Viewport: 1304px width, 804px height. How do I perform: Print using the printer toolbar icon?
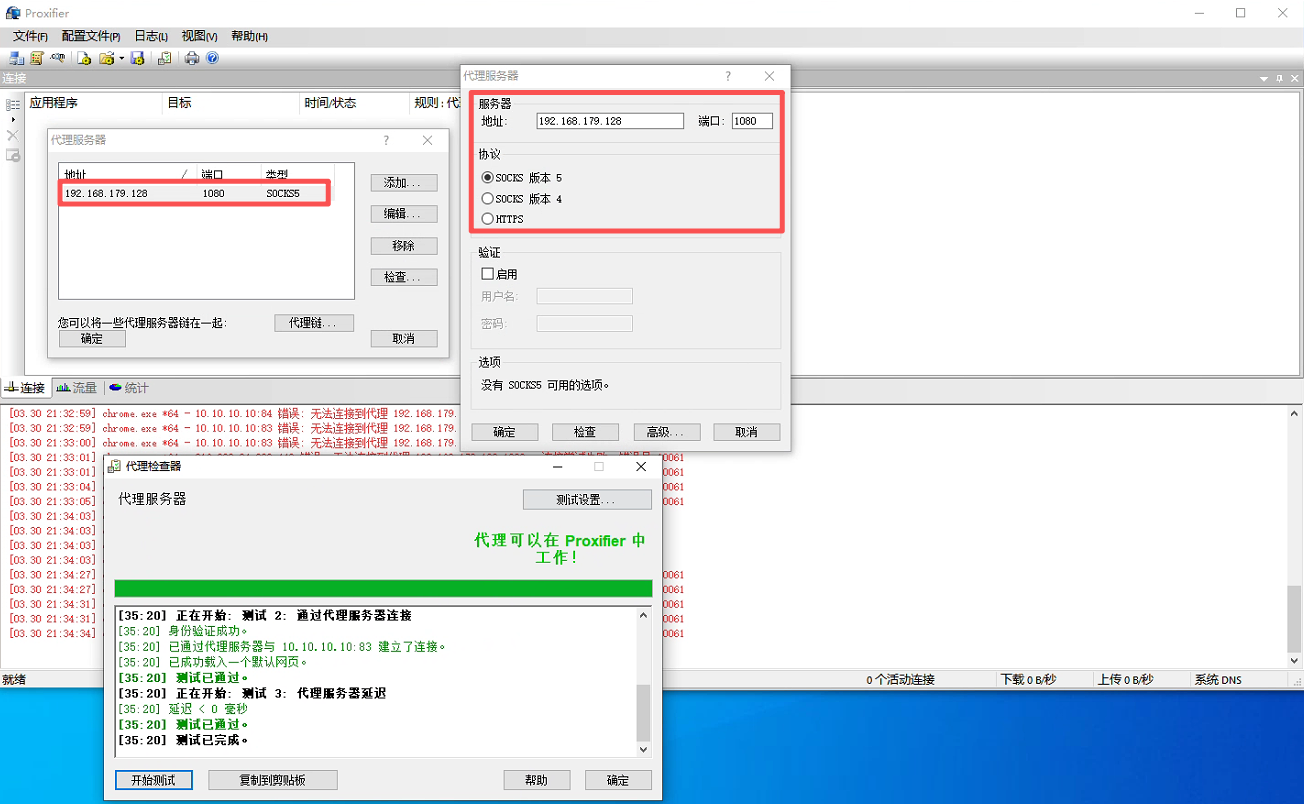[x=192, y=58]
